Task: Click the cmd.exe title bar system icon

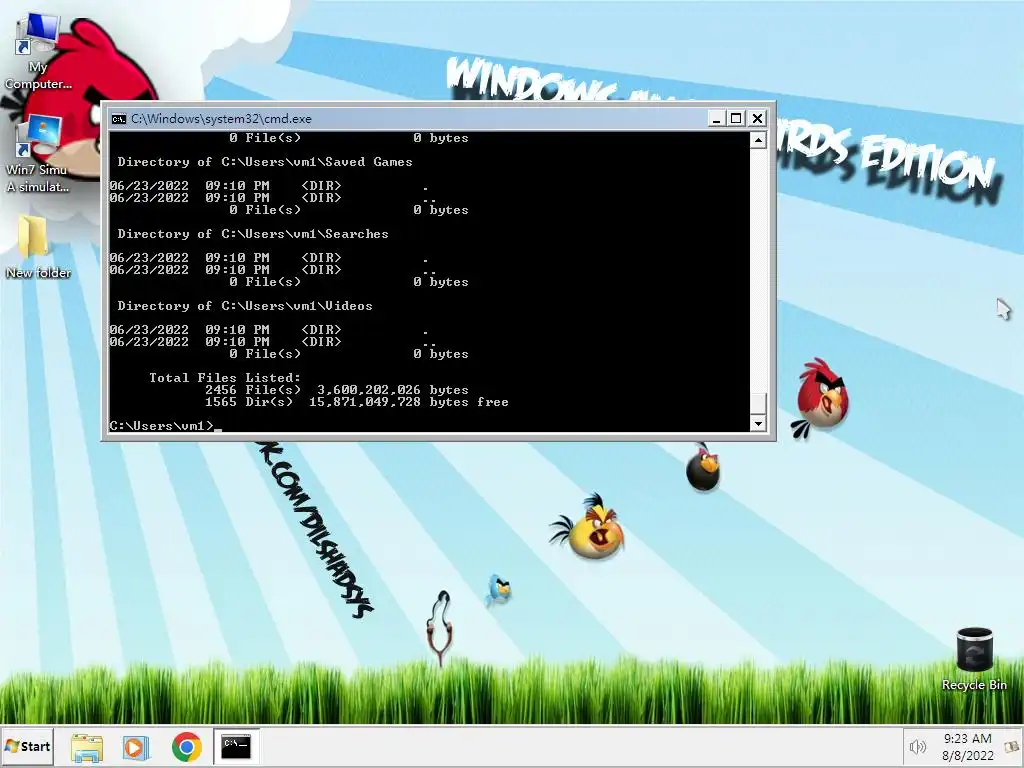Action: (119, 118)
